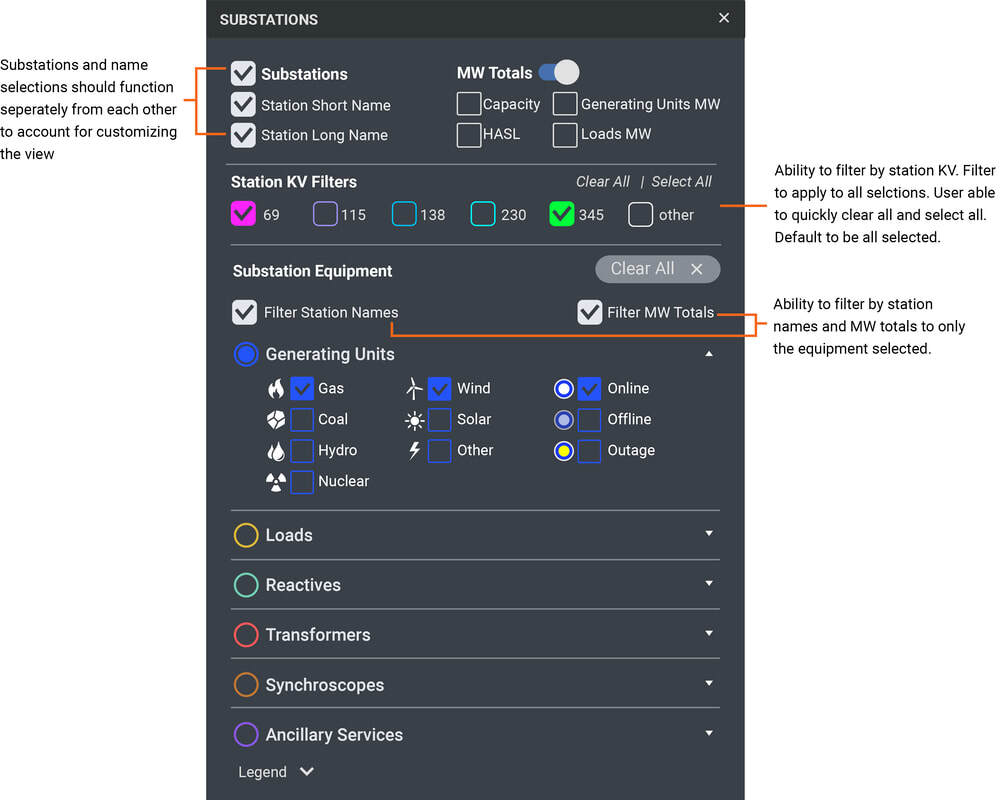Screen dimensions: 1006x800
Task: Click the Hydro water drop icon
Action: pyautogui.click(x=276, y=451)
